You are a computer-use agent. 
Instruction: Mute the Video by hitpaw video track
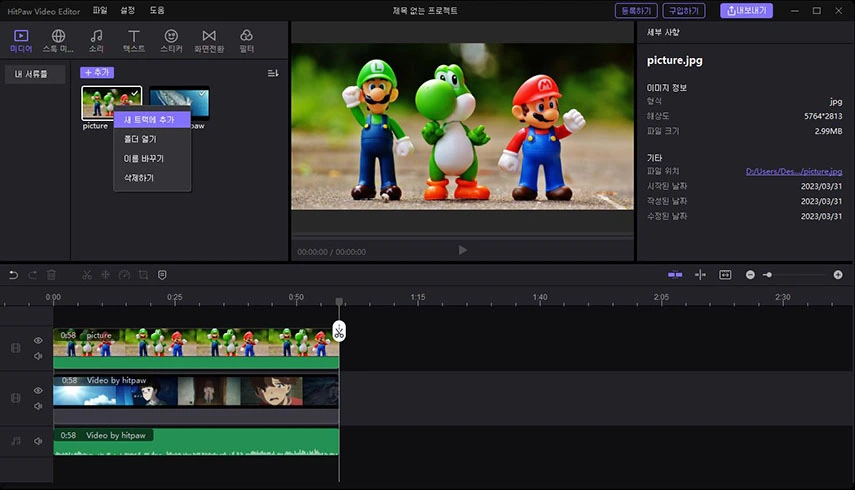coord(38,406)
